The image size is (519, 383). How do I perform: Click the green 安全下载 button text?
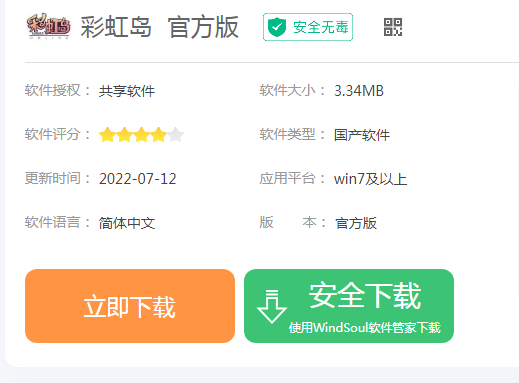365,295
